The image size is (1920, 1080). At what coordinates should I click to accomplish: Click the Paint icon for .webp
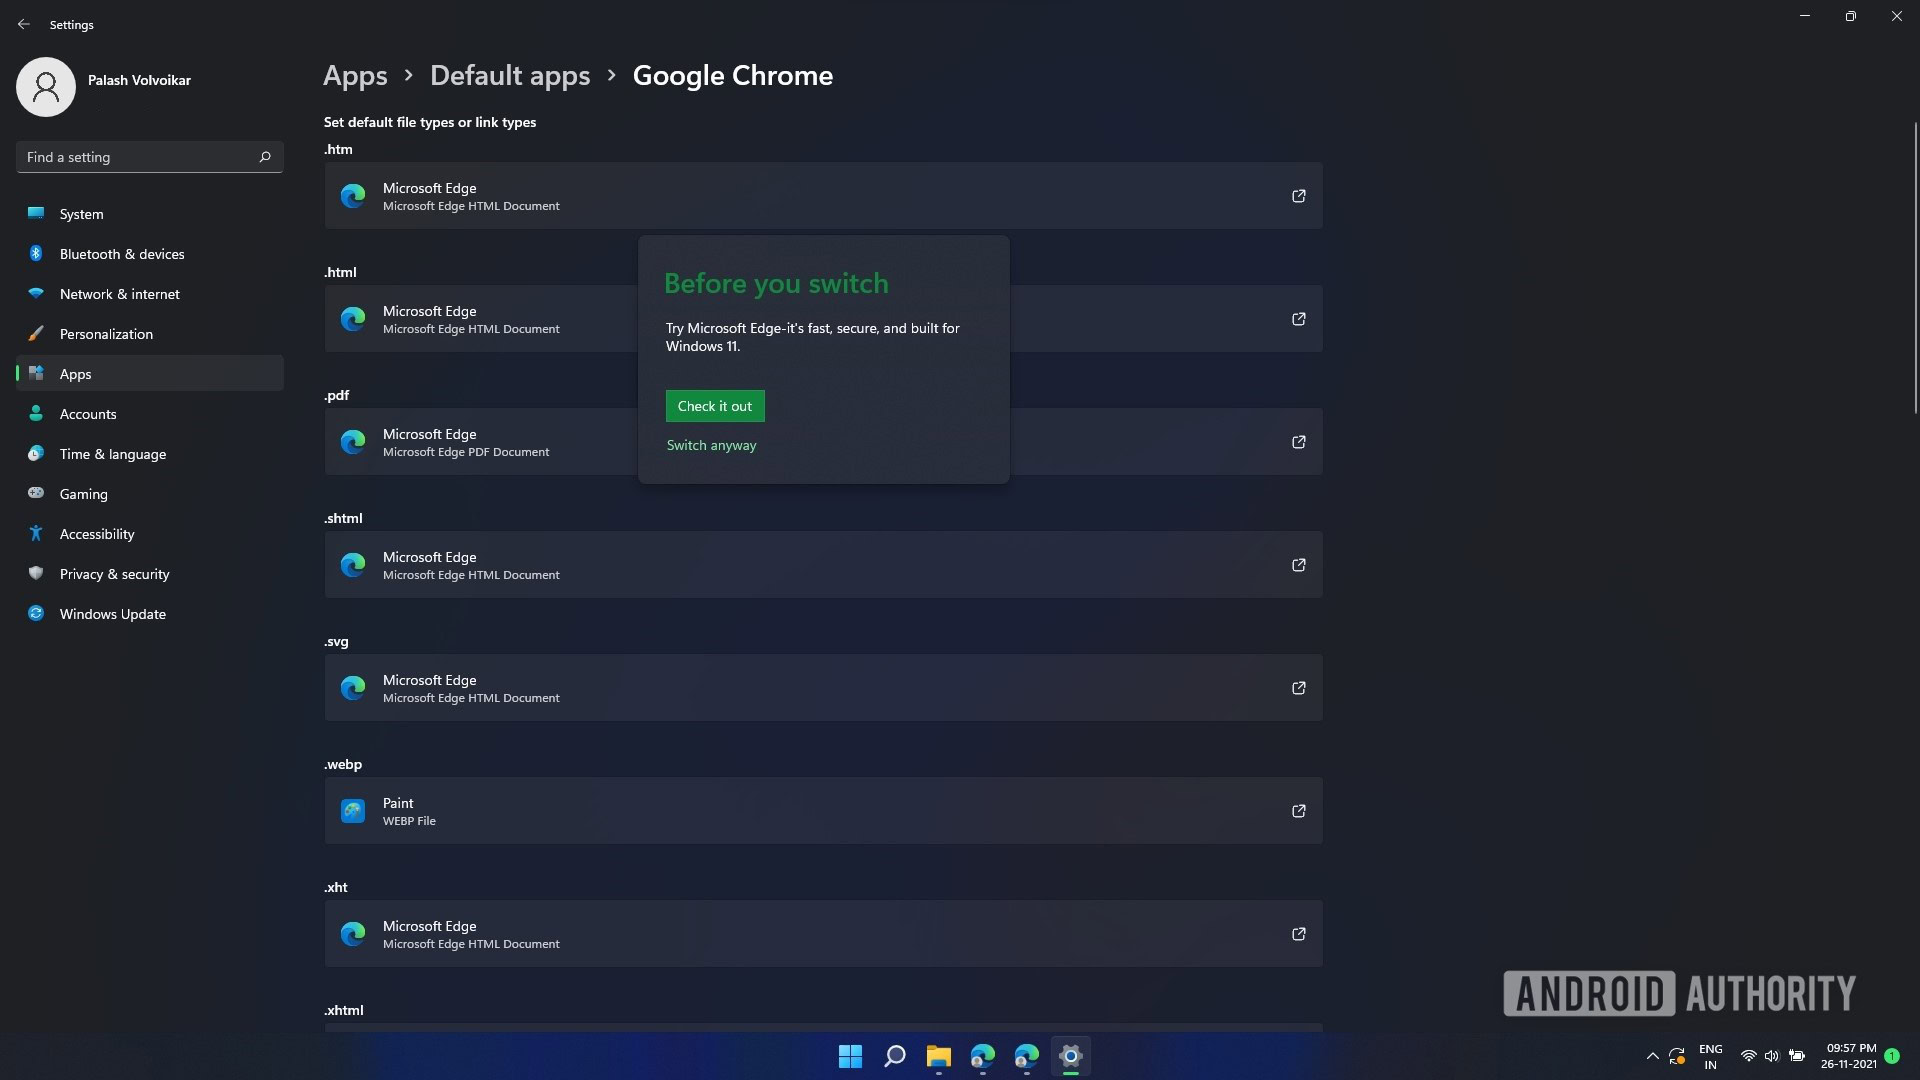[x=352, y=810]
